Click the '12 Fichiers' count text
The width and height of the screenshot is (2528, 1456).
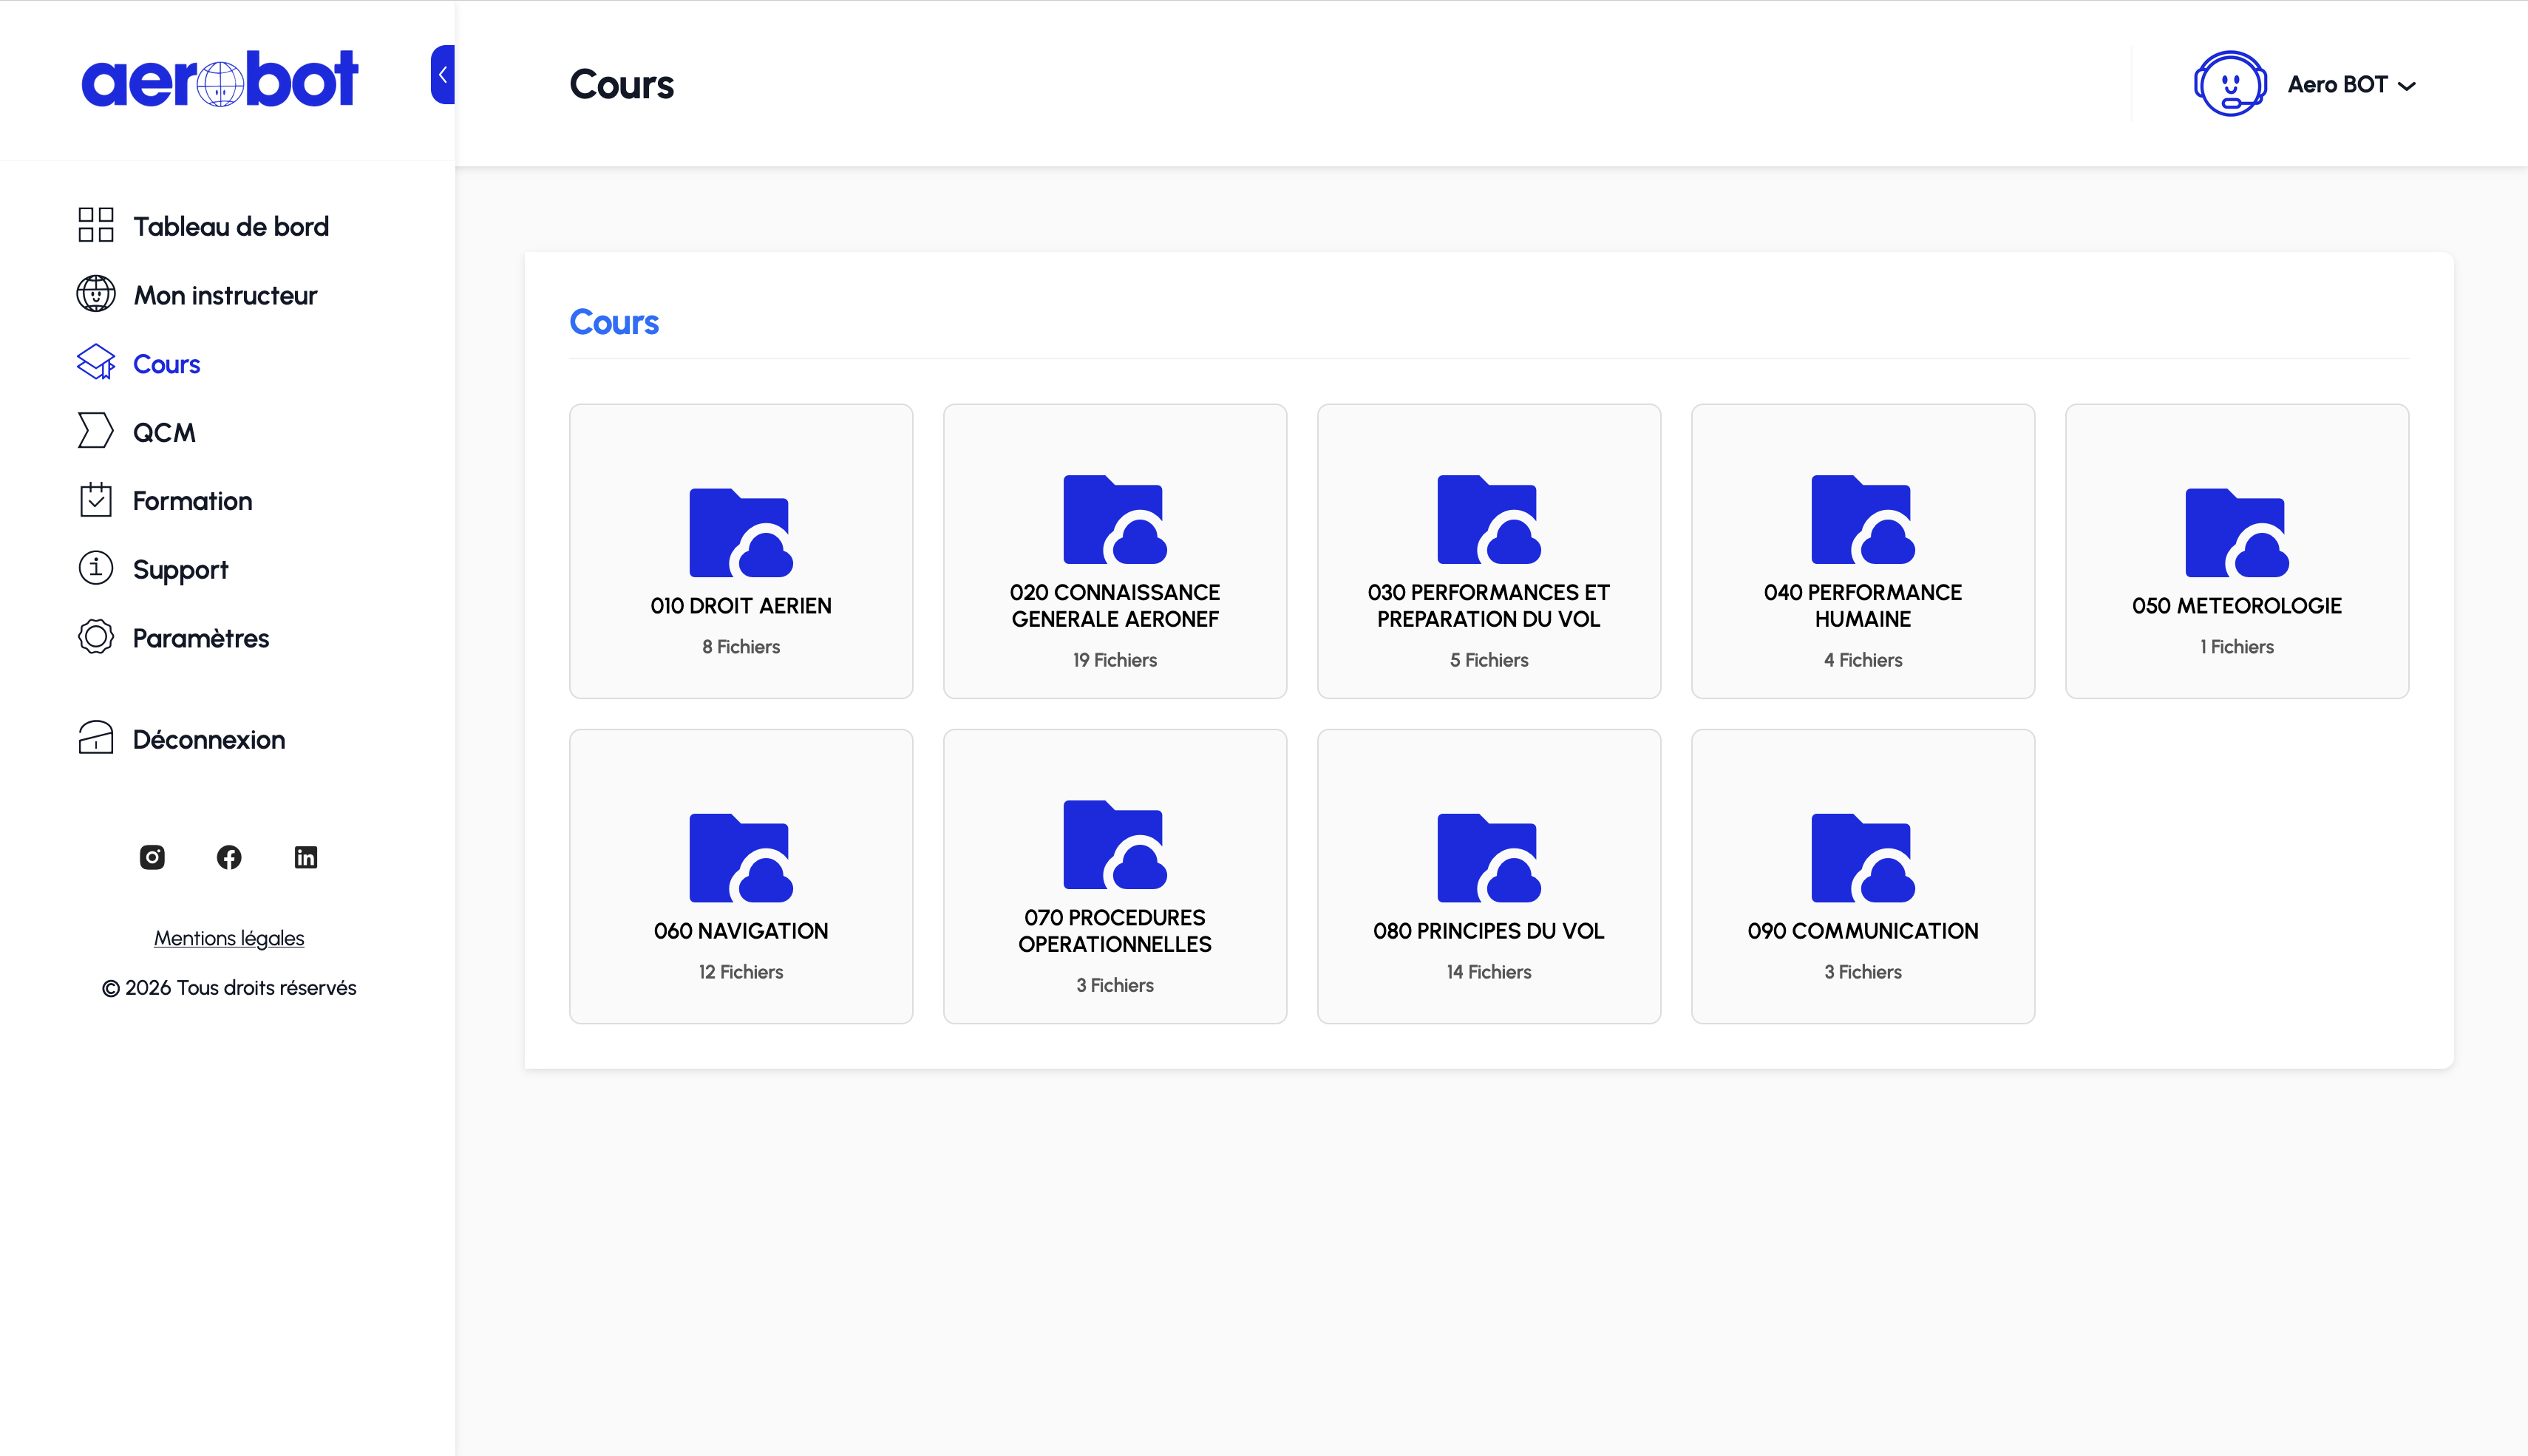tap(741, 972)
